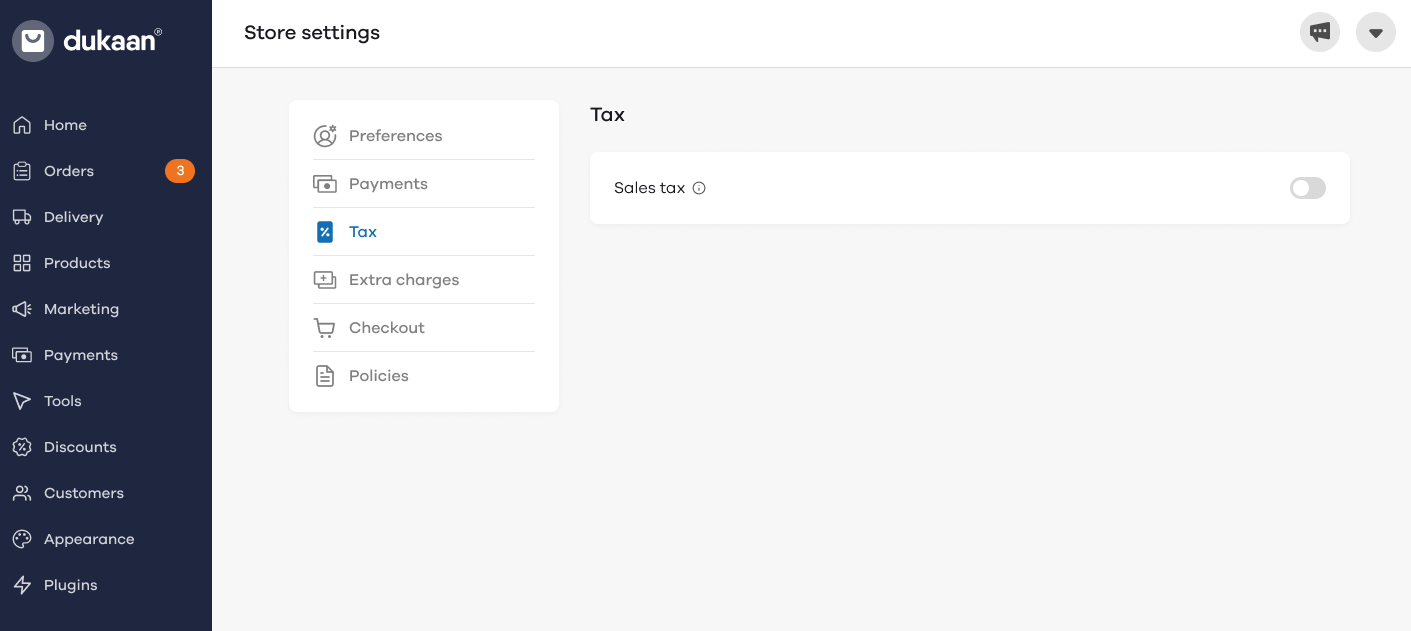1411x631 pixels.
Task: Click the orange Orders badge showing 3
Action: [180, 171]
